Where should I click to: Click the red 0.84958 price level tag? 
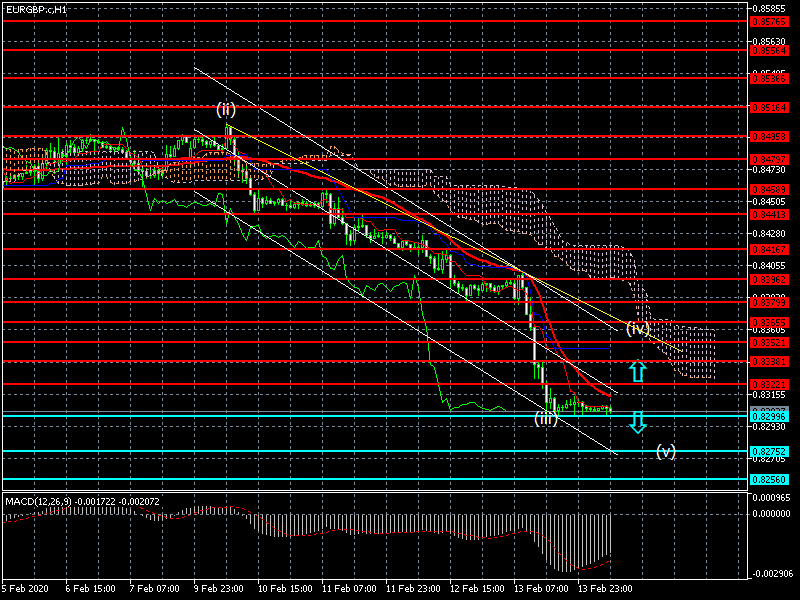[x=770, y=137]
